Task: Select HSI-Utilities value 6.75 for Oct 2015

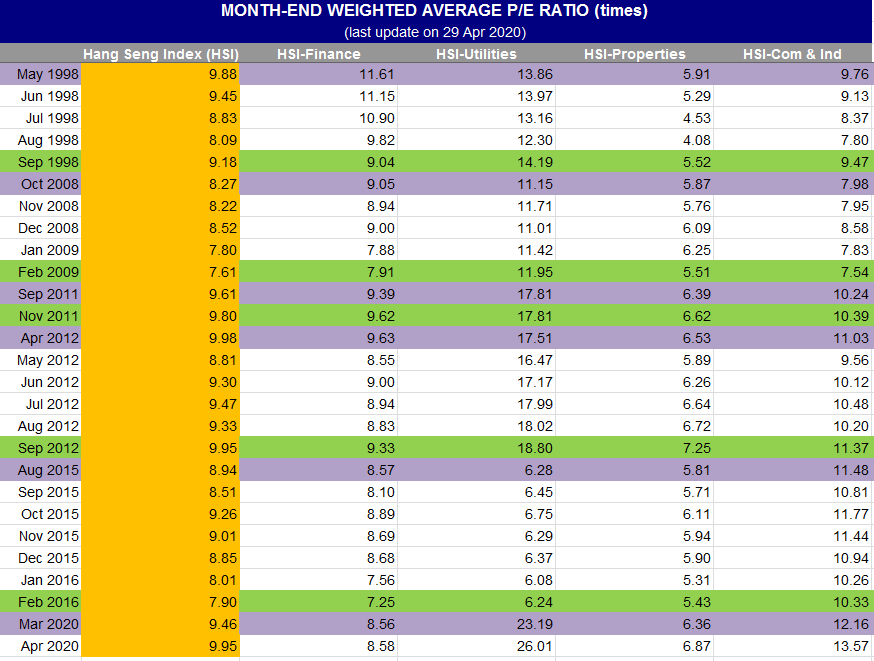Action: pos(538,514)
